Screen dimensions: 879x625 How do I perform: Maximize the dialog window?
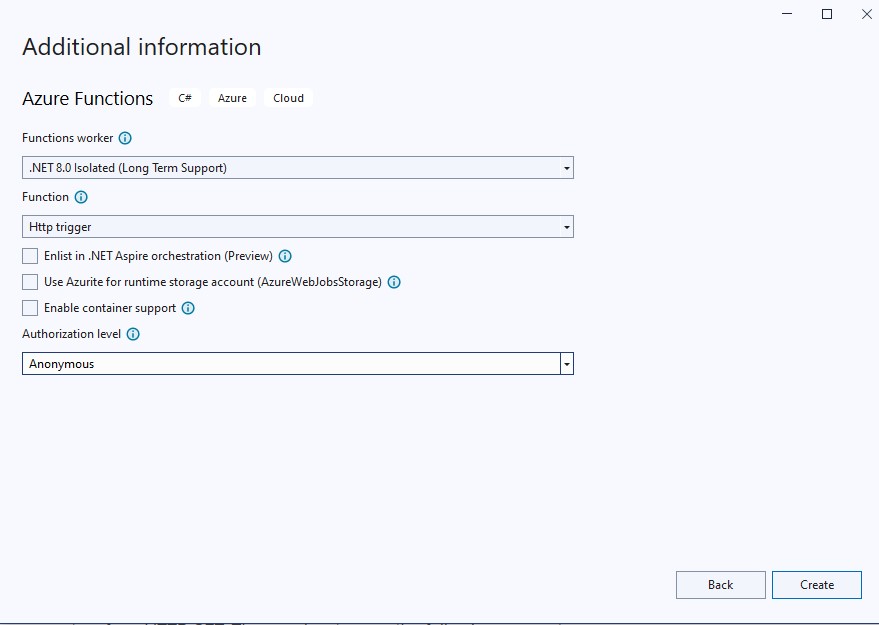pyautogui.click(x=827, y=14)
